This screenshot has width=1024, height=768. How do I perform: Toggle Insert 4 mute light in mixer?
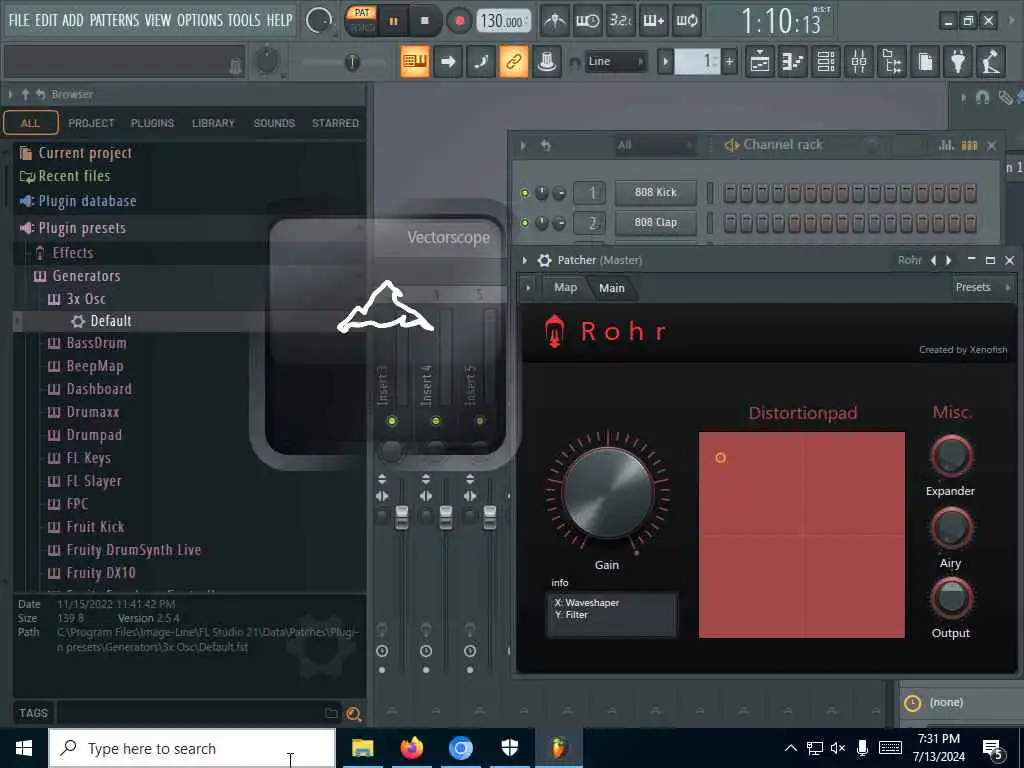click(436, 421)
